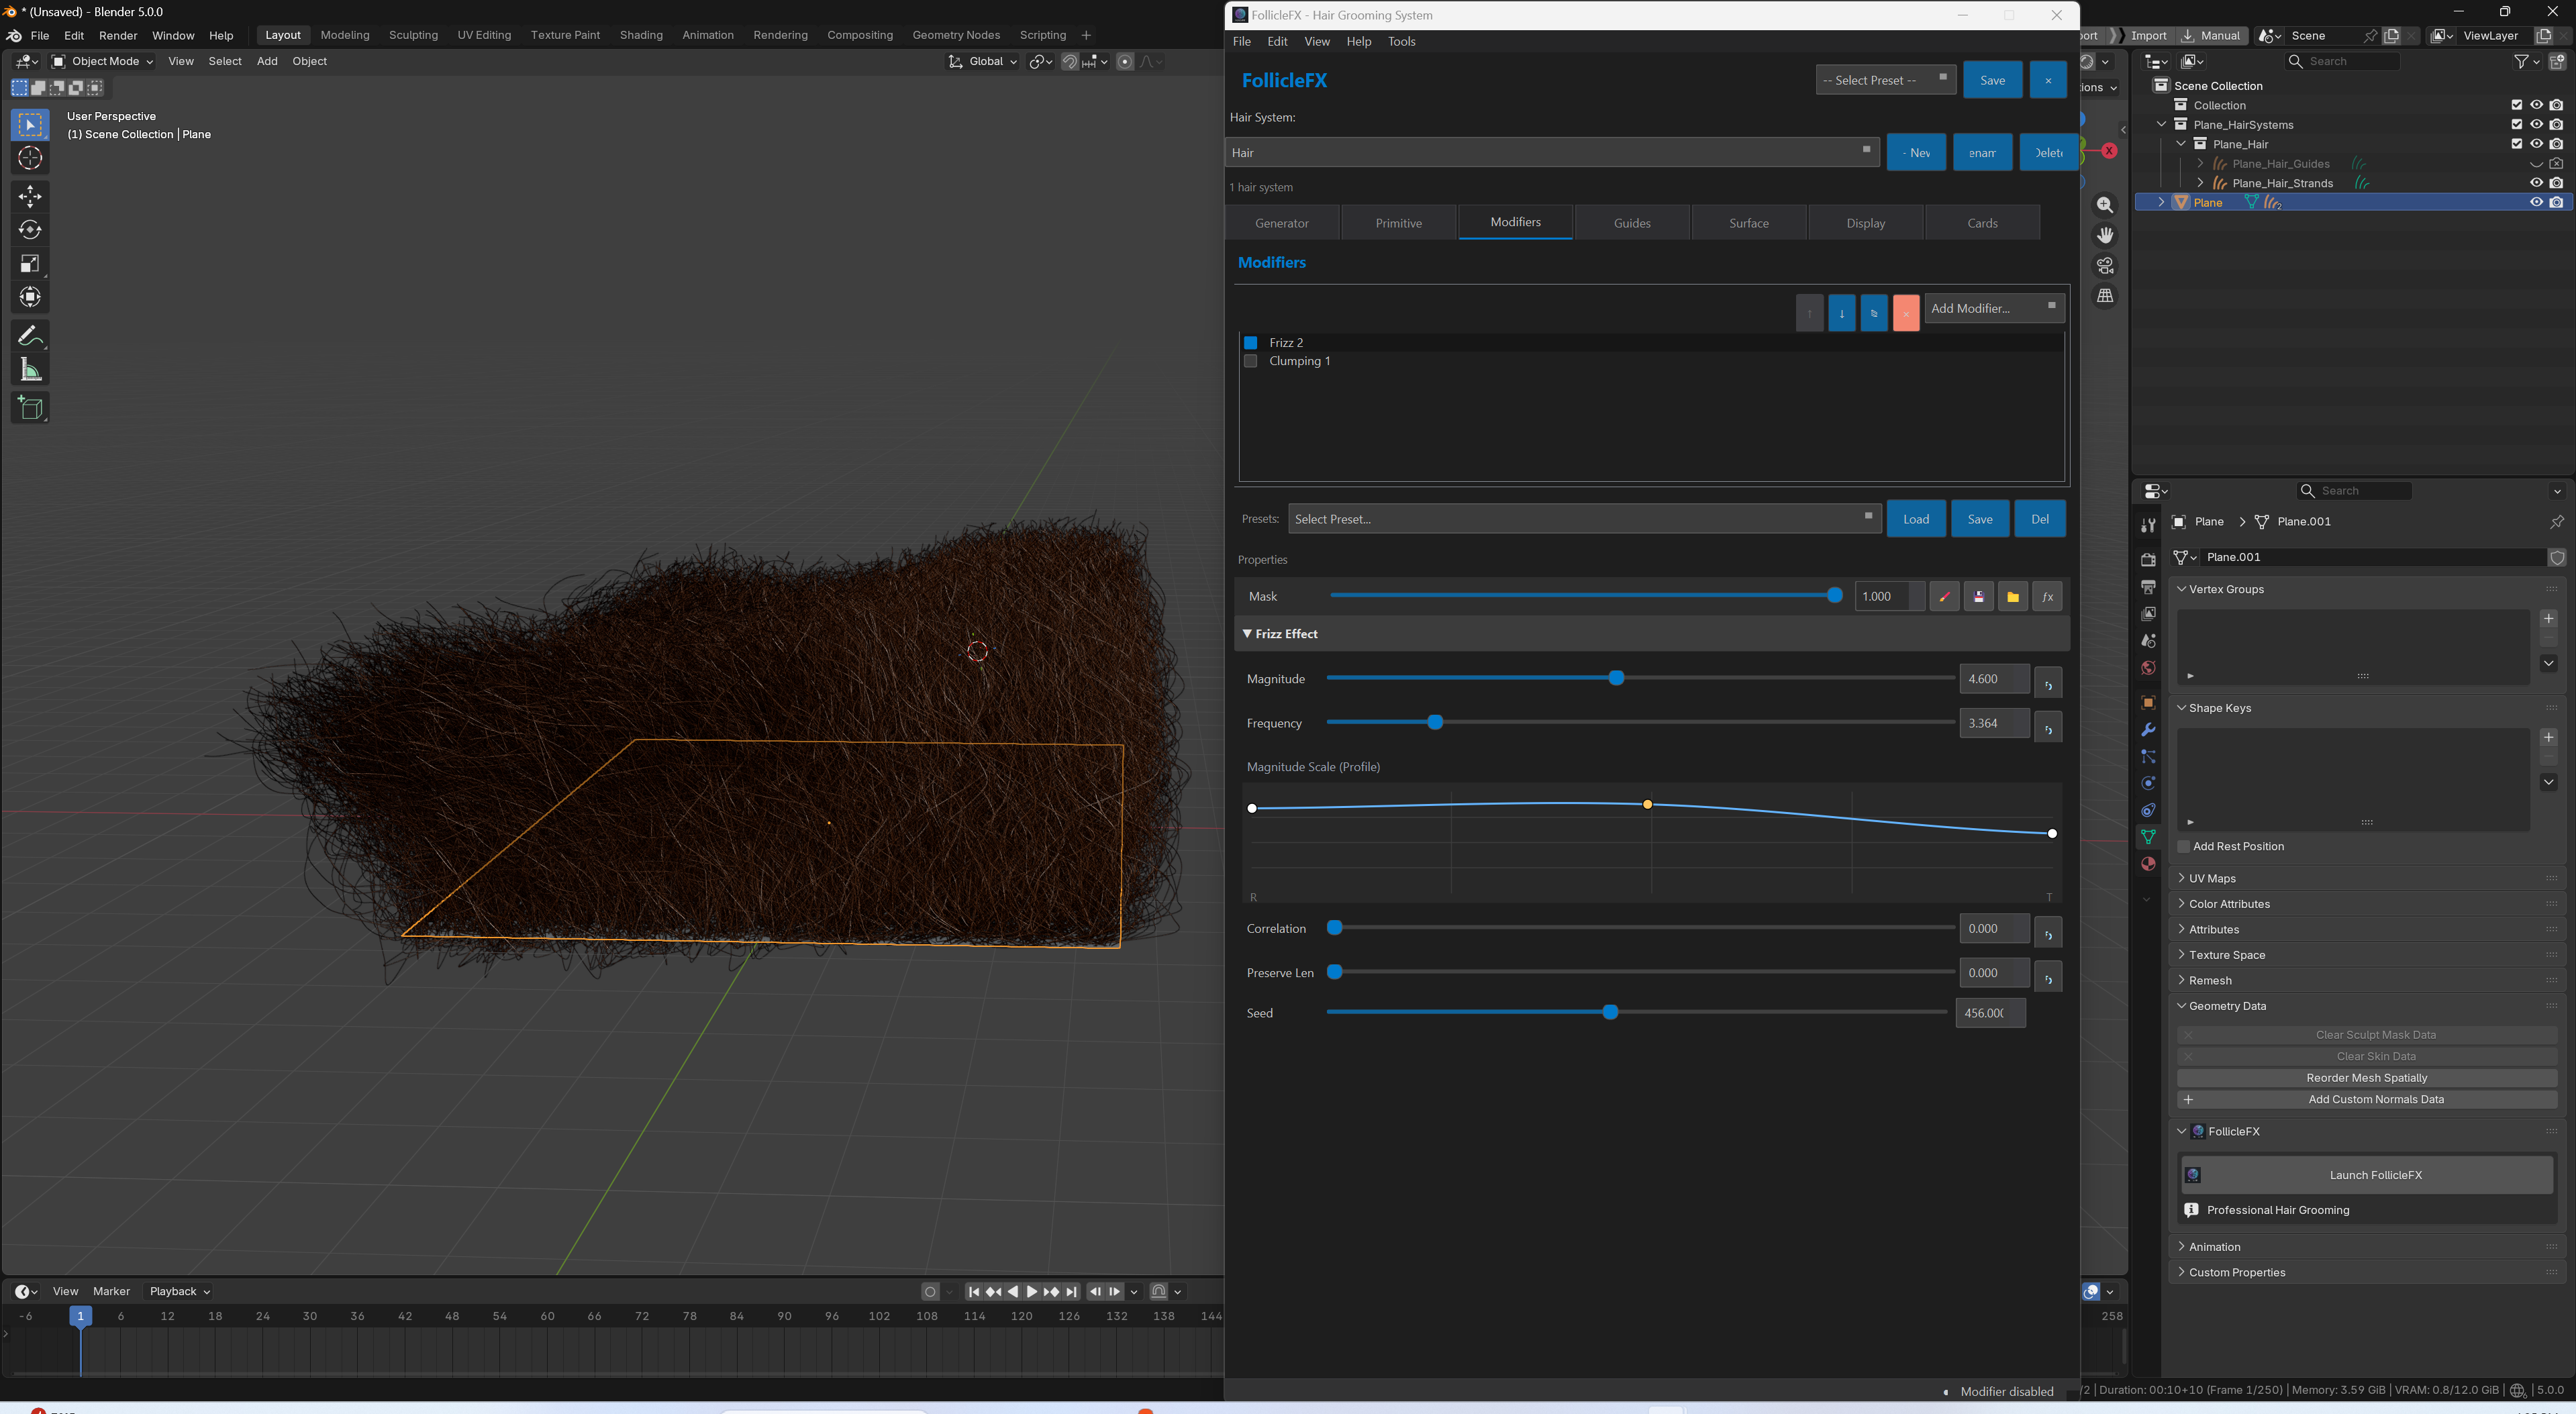Hide Plane_Hair_Strands with eye icon
Viewport: 2576px width, 1414px height.
point(2536,183)
